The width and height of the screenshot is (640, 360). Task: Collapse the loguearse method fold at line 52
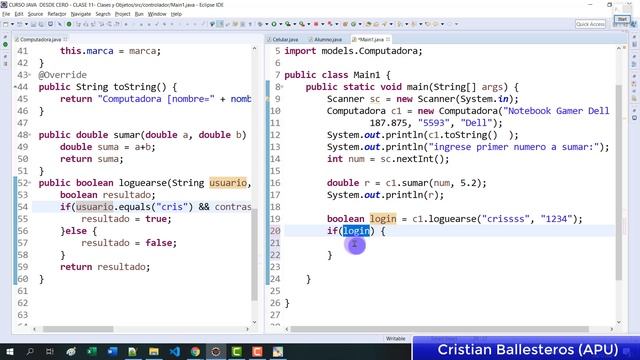[30, 183]
